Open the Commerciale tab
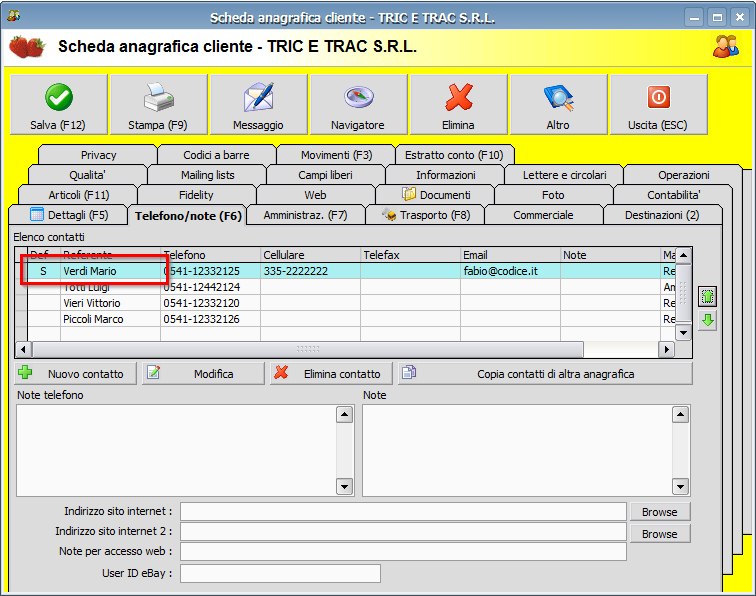This screenshot has width=756, height=596. 543,215
